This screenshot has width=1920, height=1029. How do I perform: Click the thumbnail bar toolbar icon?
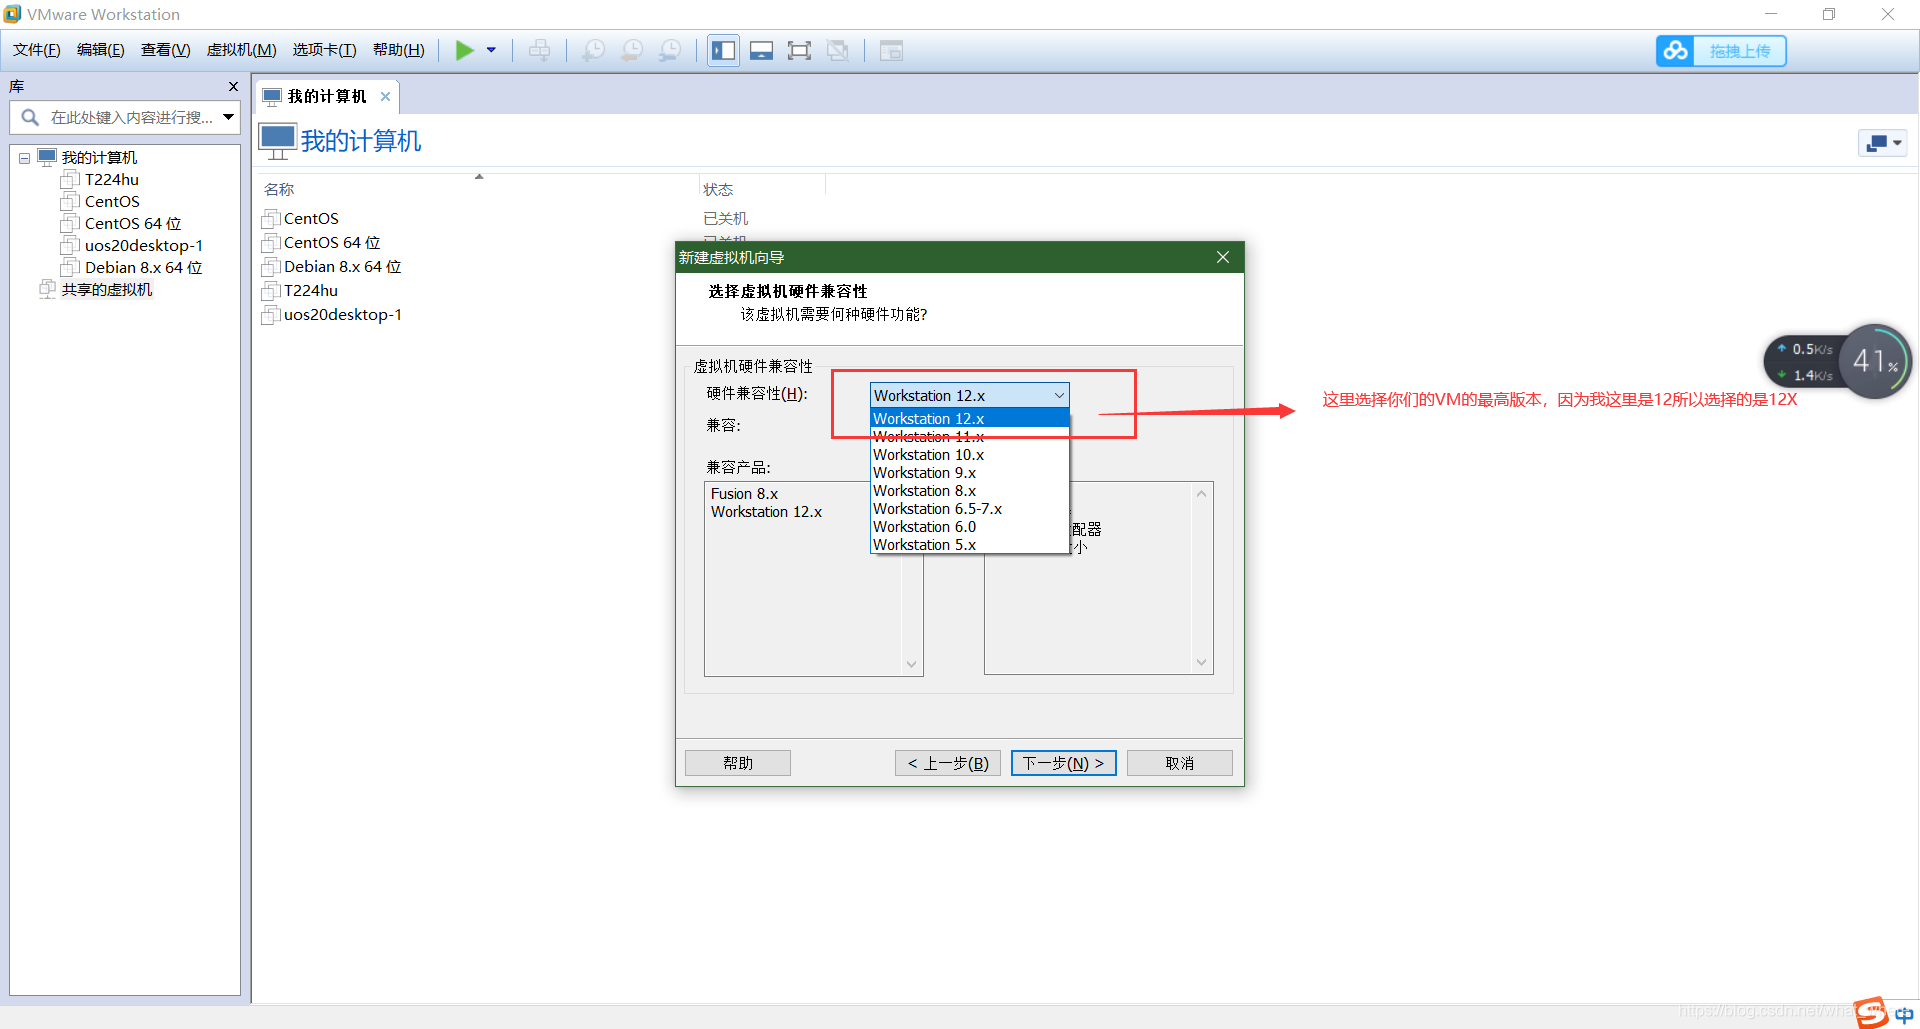click(891, 51)
